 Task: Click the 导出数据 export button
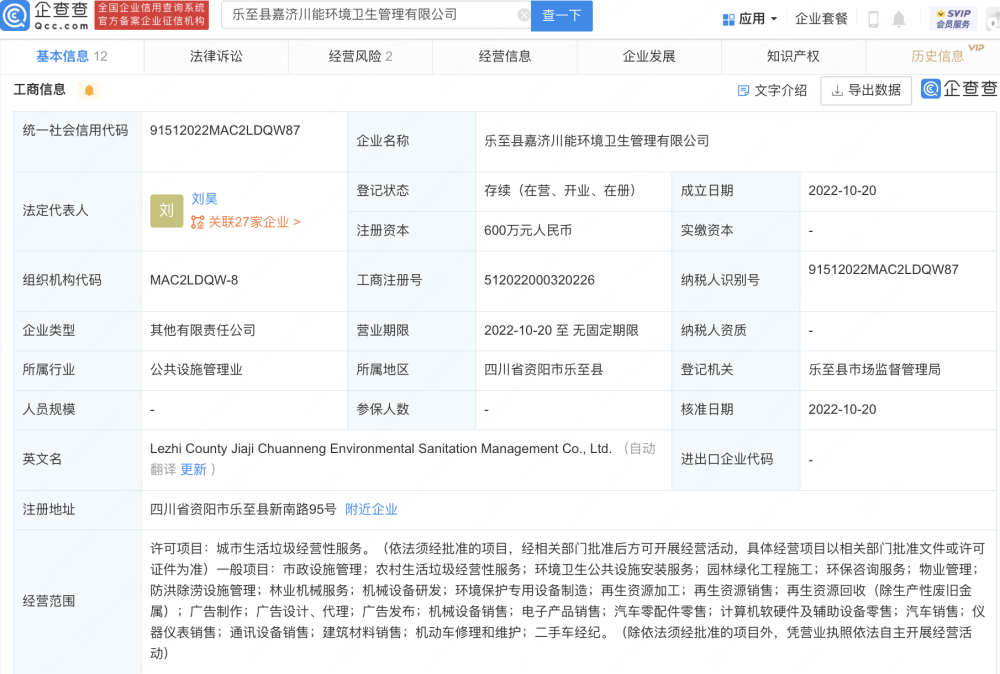coord(866,90)
